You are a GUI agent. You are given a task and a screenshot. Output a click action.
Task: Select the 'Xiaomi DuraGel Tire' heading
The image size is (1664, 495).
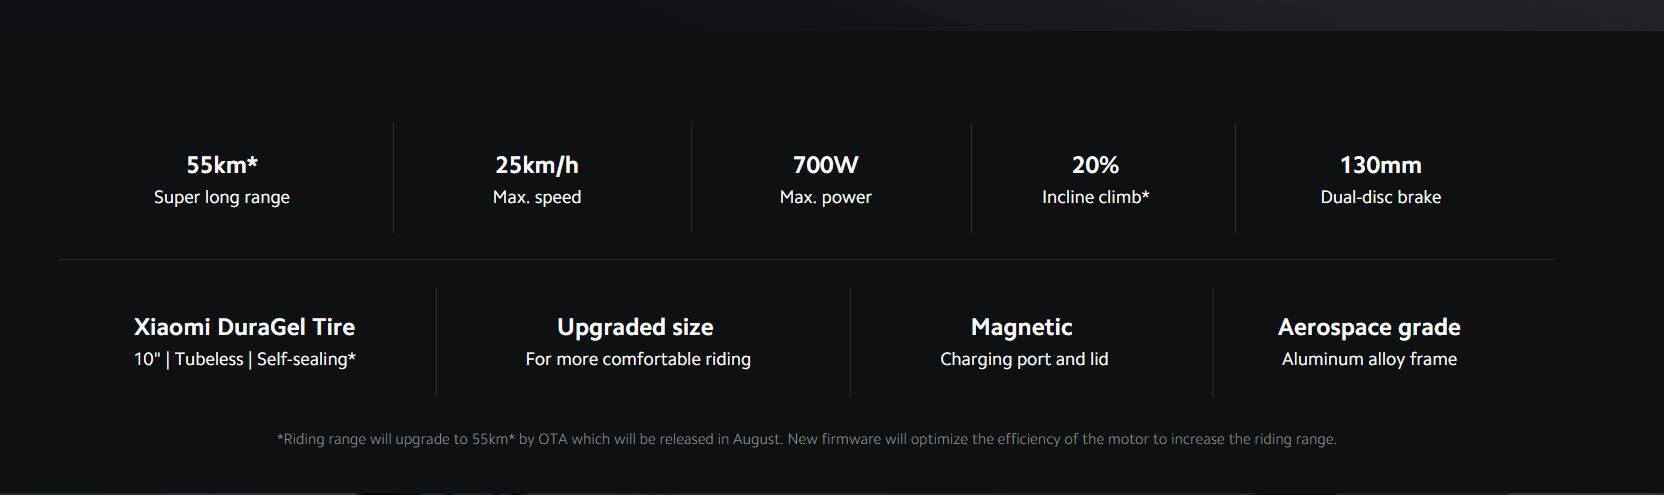[244, 327]
